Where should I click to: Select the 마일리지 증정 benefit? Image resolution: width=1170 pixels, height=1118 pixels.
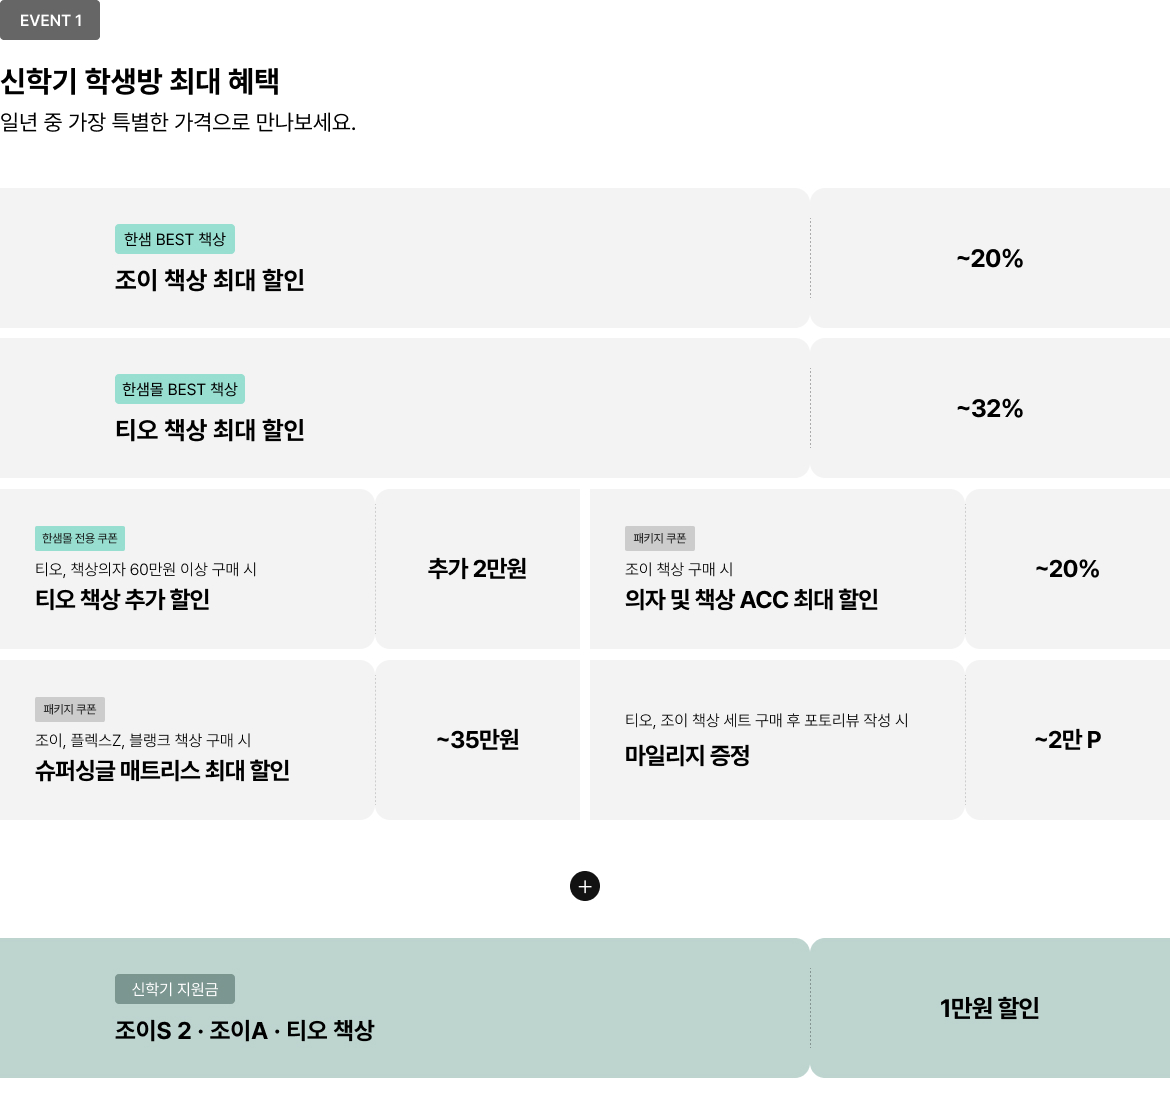coord(687,755)
